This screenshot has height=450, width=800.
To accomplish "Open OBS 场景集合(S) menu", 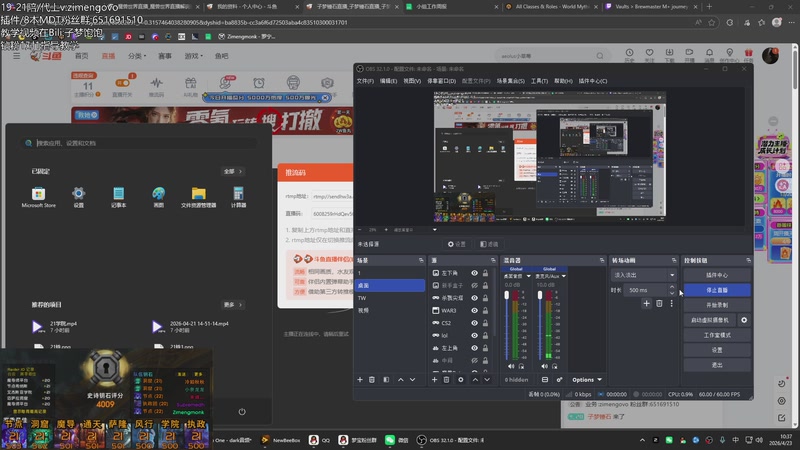I will (x=511, y=81).
